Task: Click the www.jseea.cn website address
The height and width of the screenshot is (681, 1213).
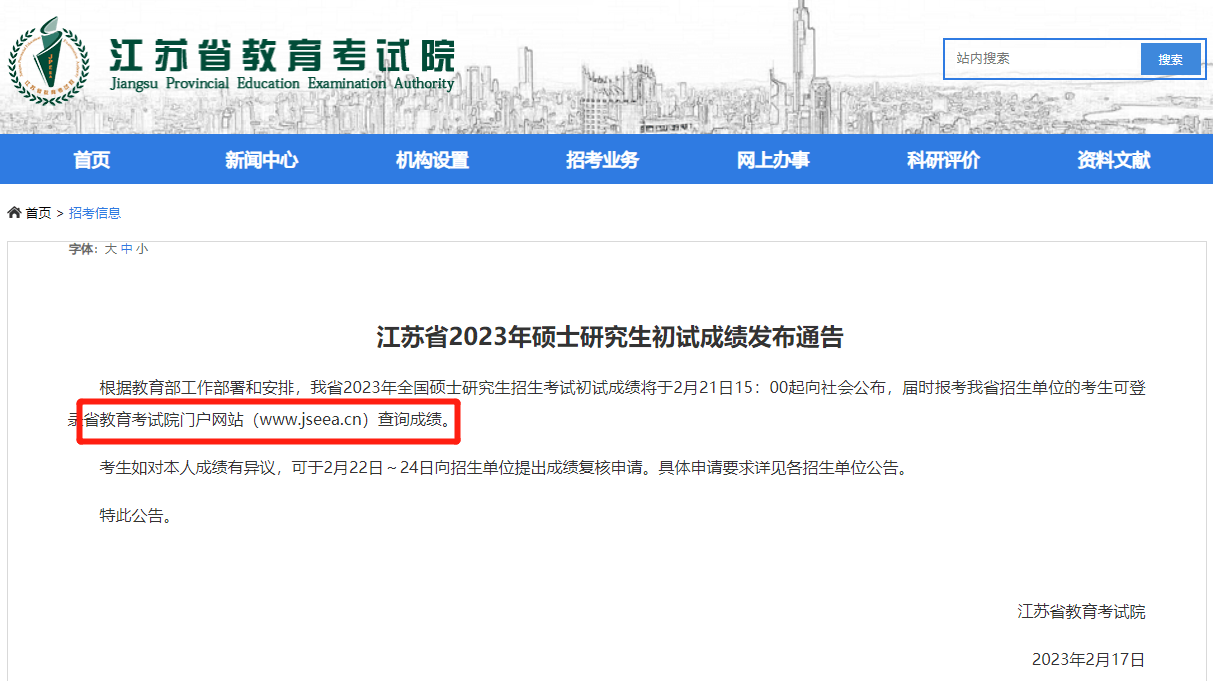Action: [x=313, y=420]
